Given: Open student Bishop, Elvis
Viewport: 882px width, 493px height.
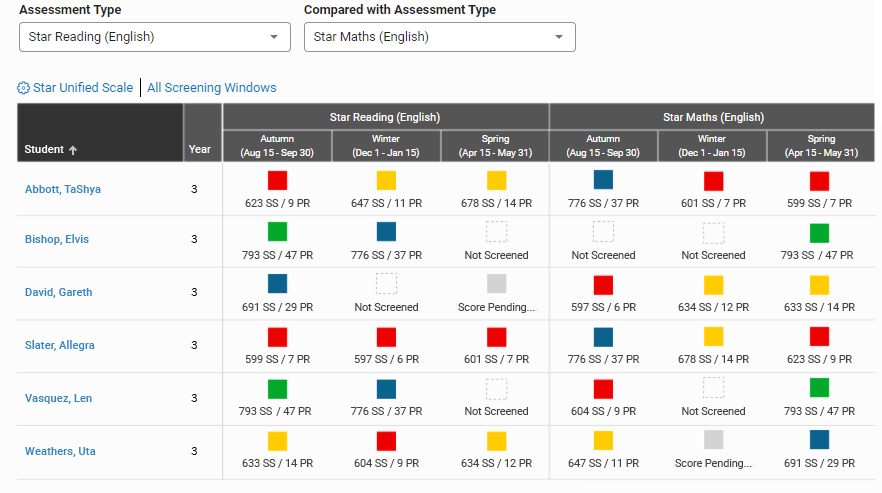Looking at the screenshot, I should [x=57, y=239].
